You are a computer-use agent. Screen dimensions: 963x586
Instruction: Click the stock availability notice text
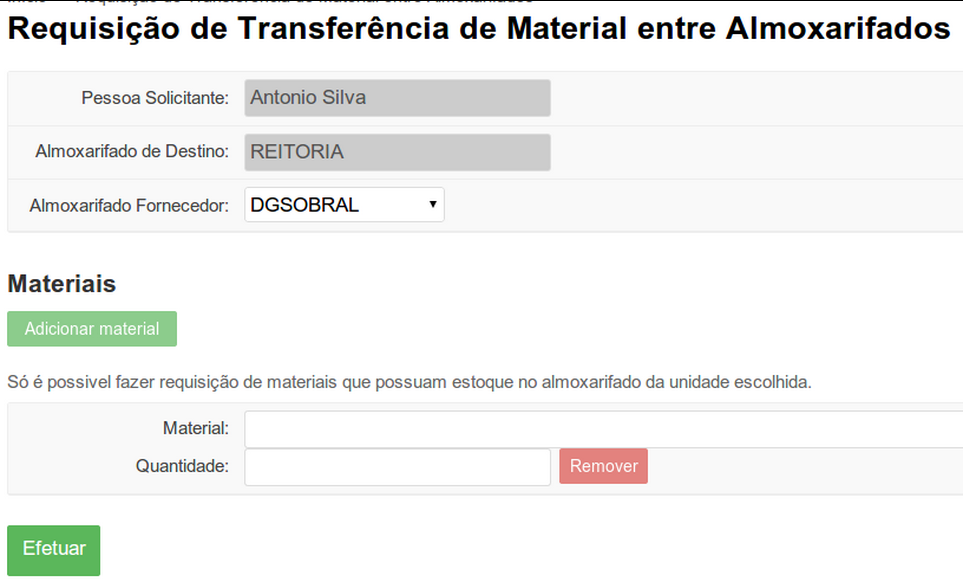coord(409,382)
